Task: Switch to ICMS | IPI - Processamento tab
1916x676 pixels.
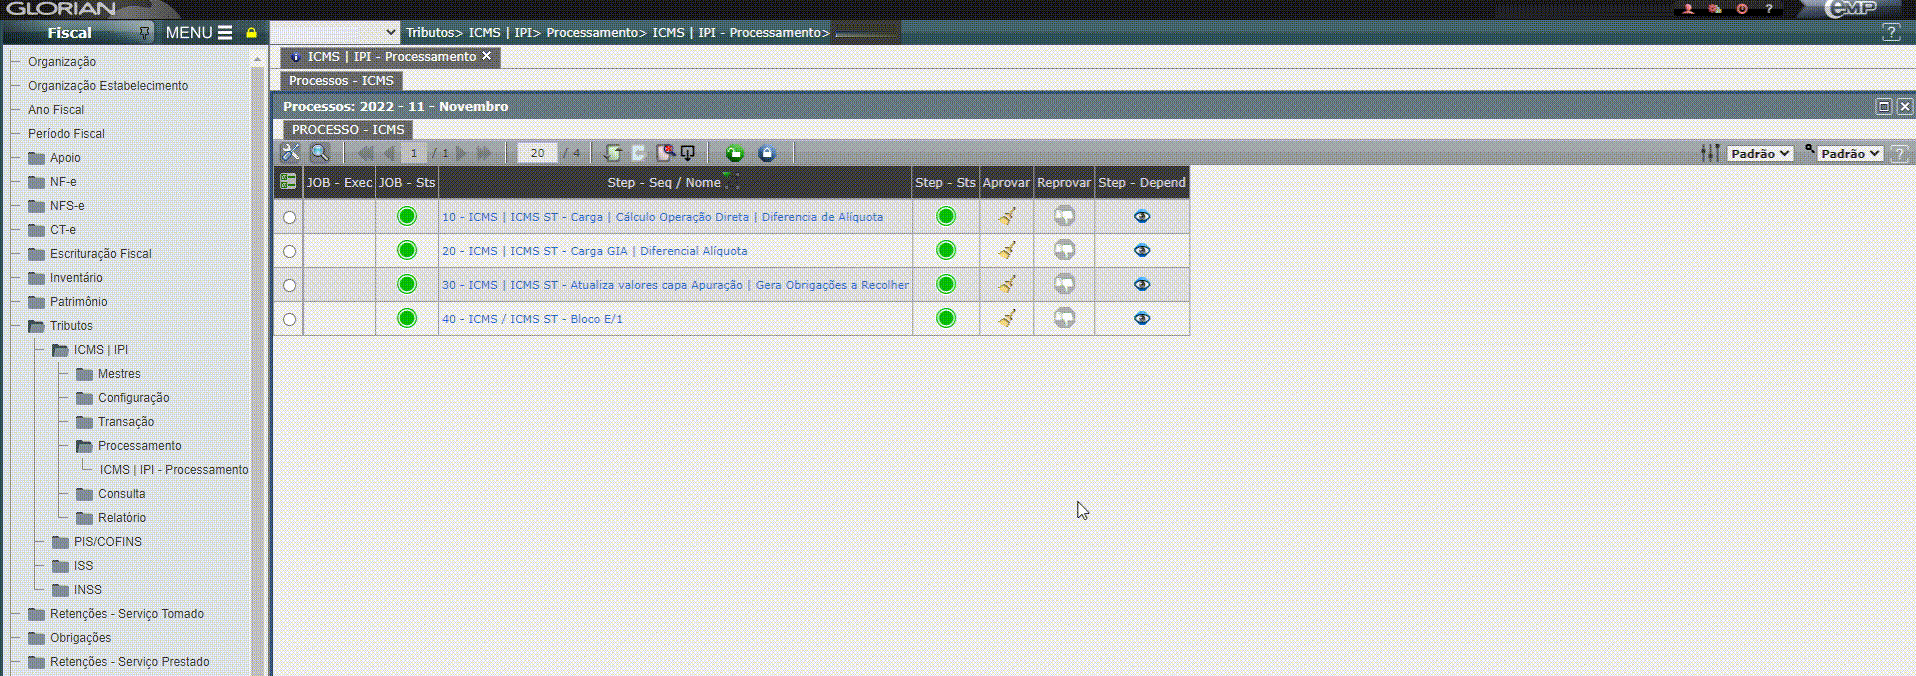Action: (390, 57)
